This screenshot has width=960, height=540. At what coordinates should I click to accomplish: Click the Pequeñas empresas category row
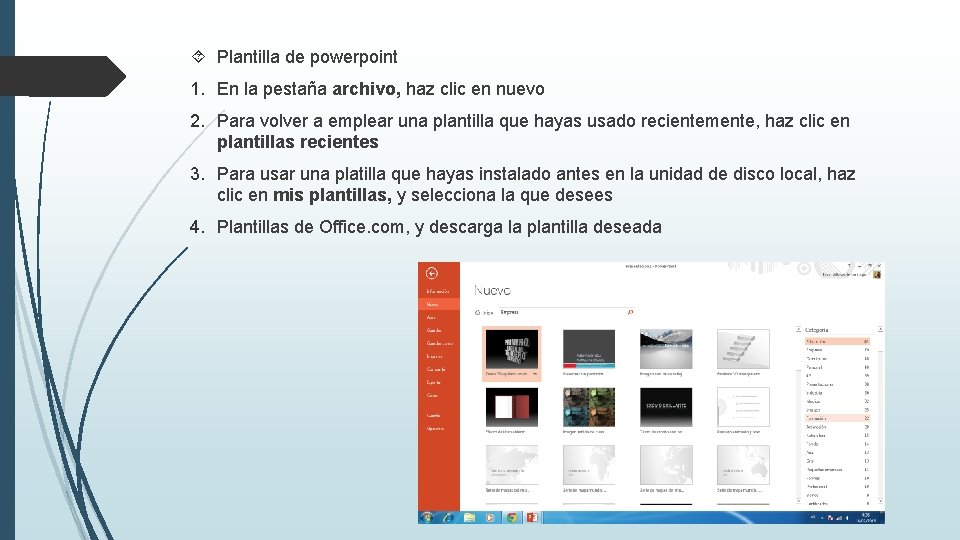(838, 470)
